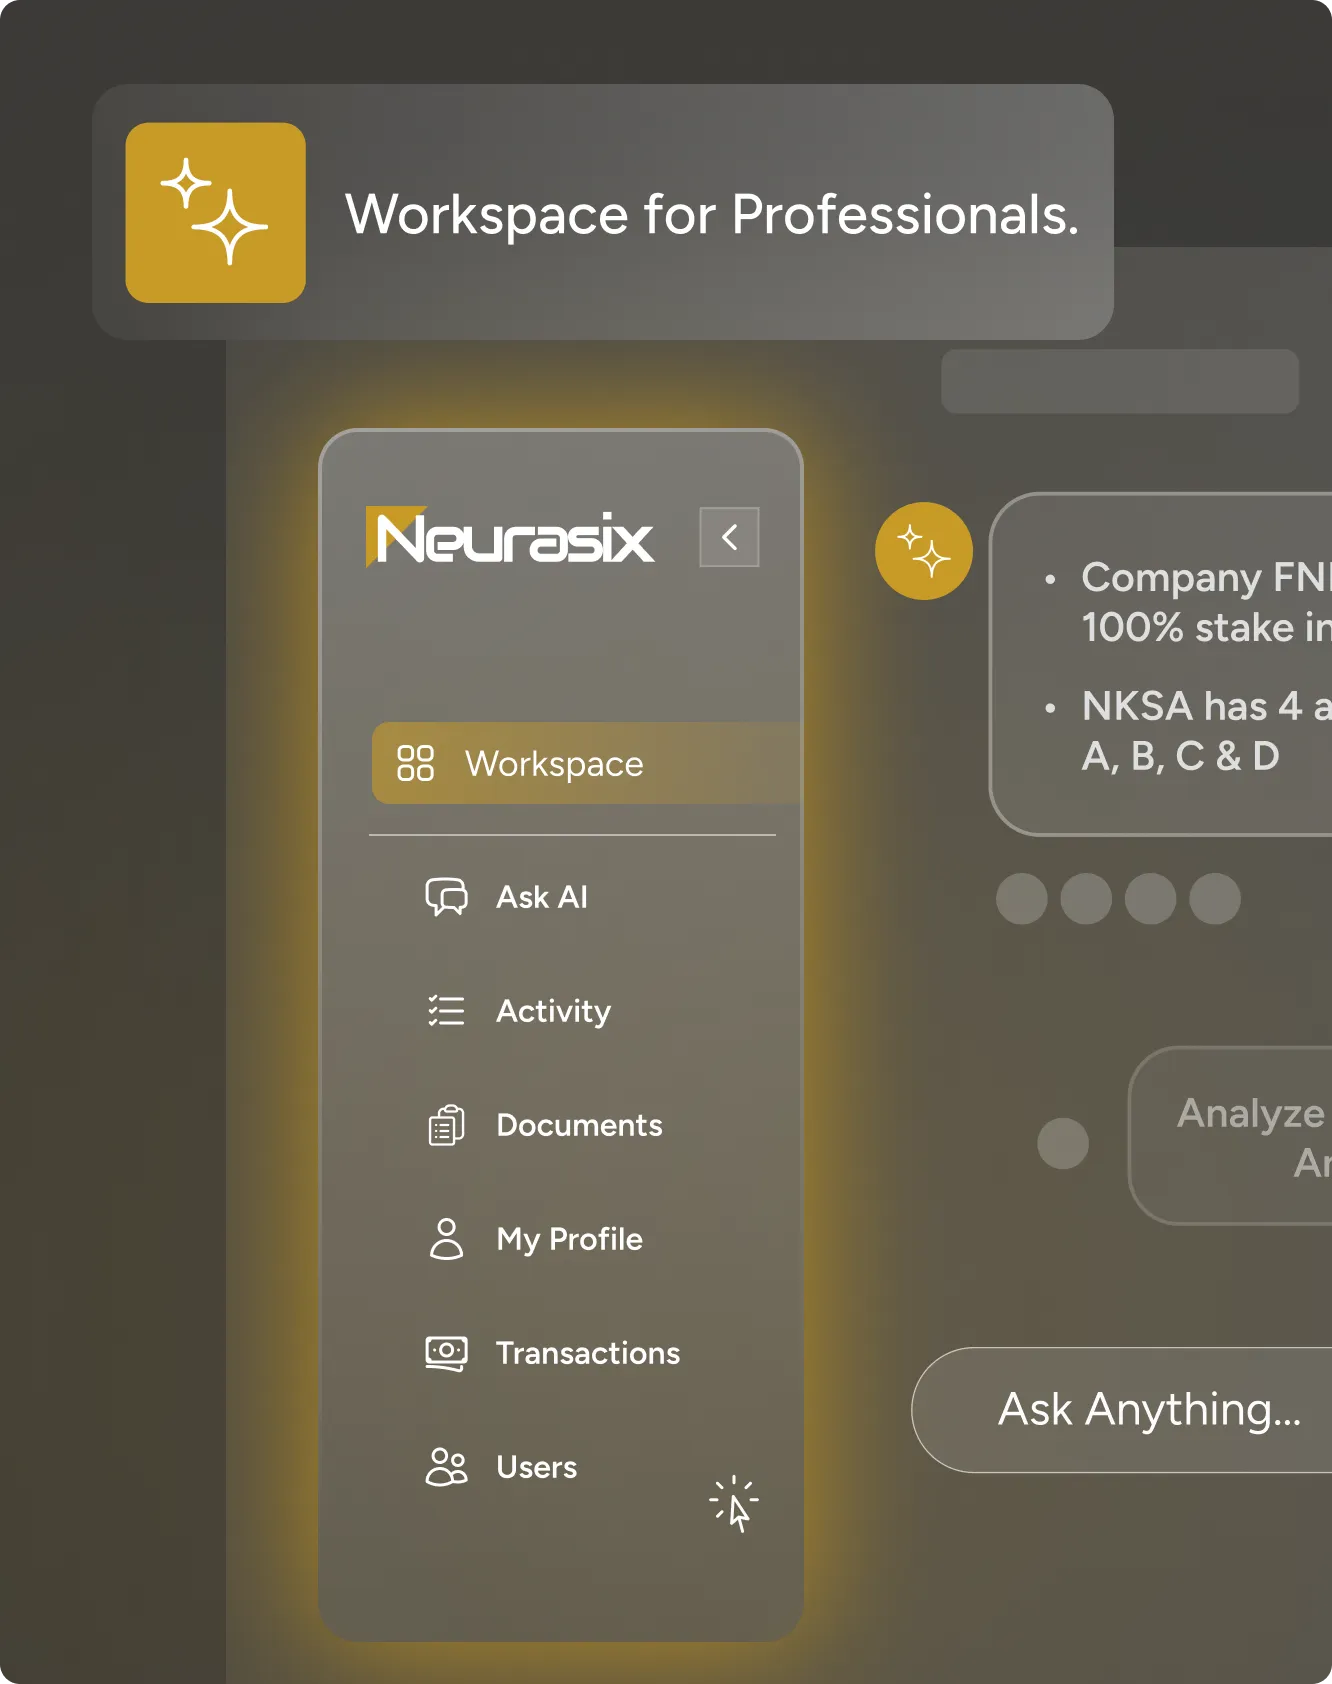
Task: Click the Ask Anything input field
Action: point(1122,1410)
